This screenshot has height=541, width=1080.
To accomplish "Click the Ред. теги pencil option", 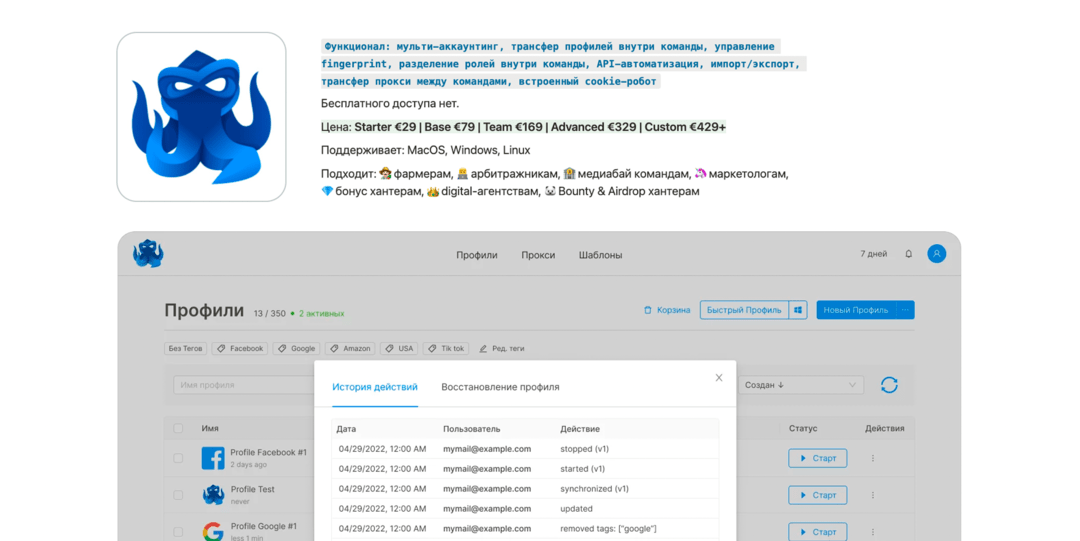I will click(x=501, y=349).
